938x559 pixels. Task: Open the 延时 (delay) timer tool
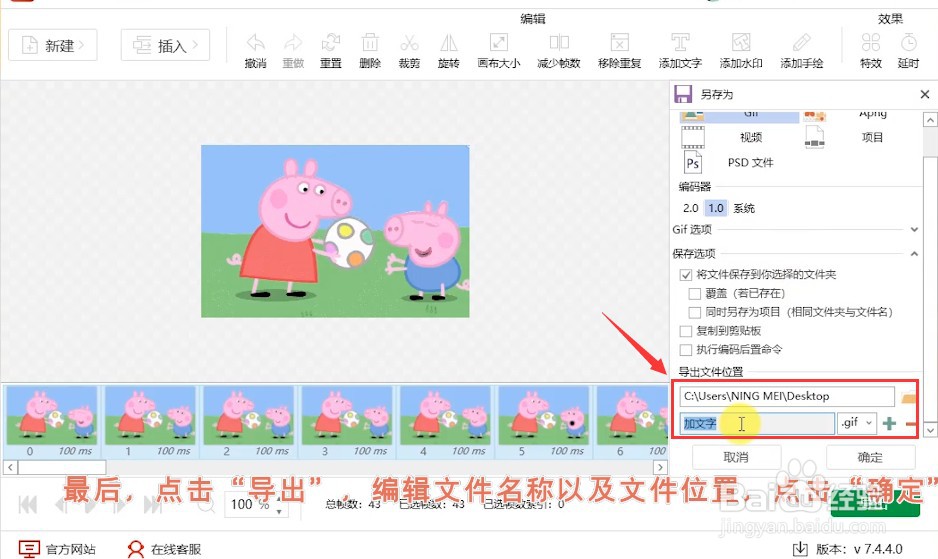(x=909, y=43)
